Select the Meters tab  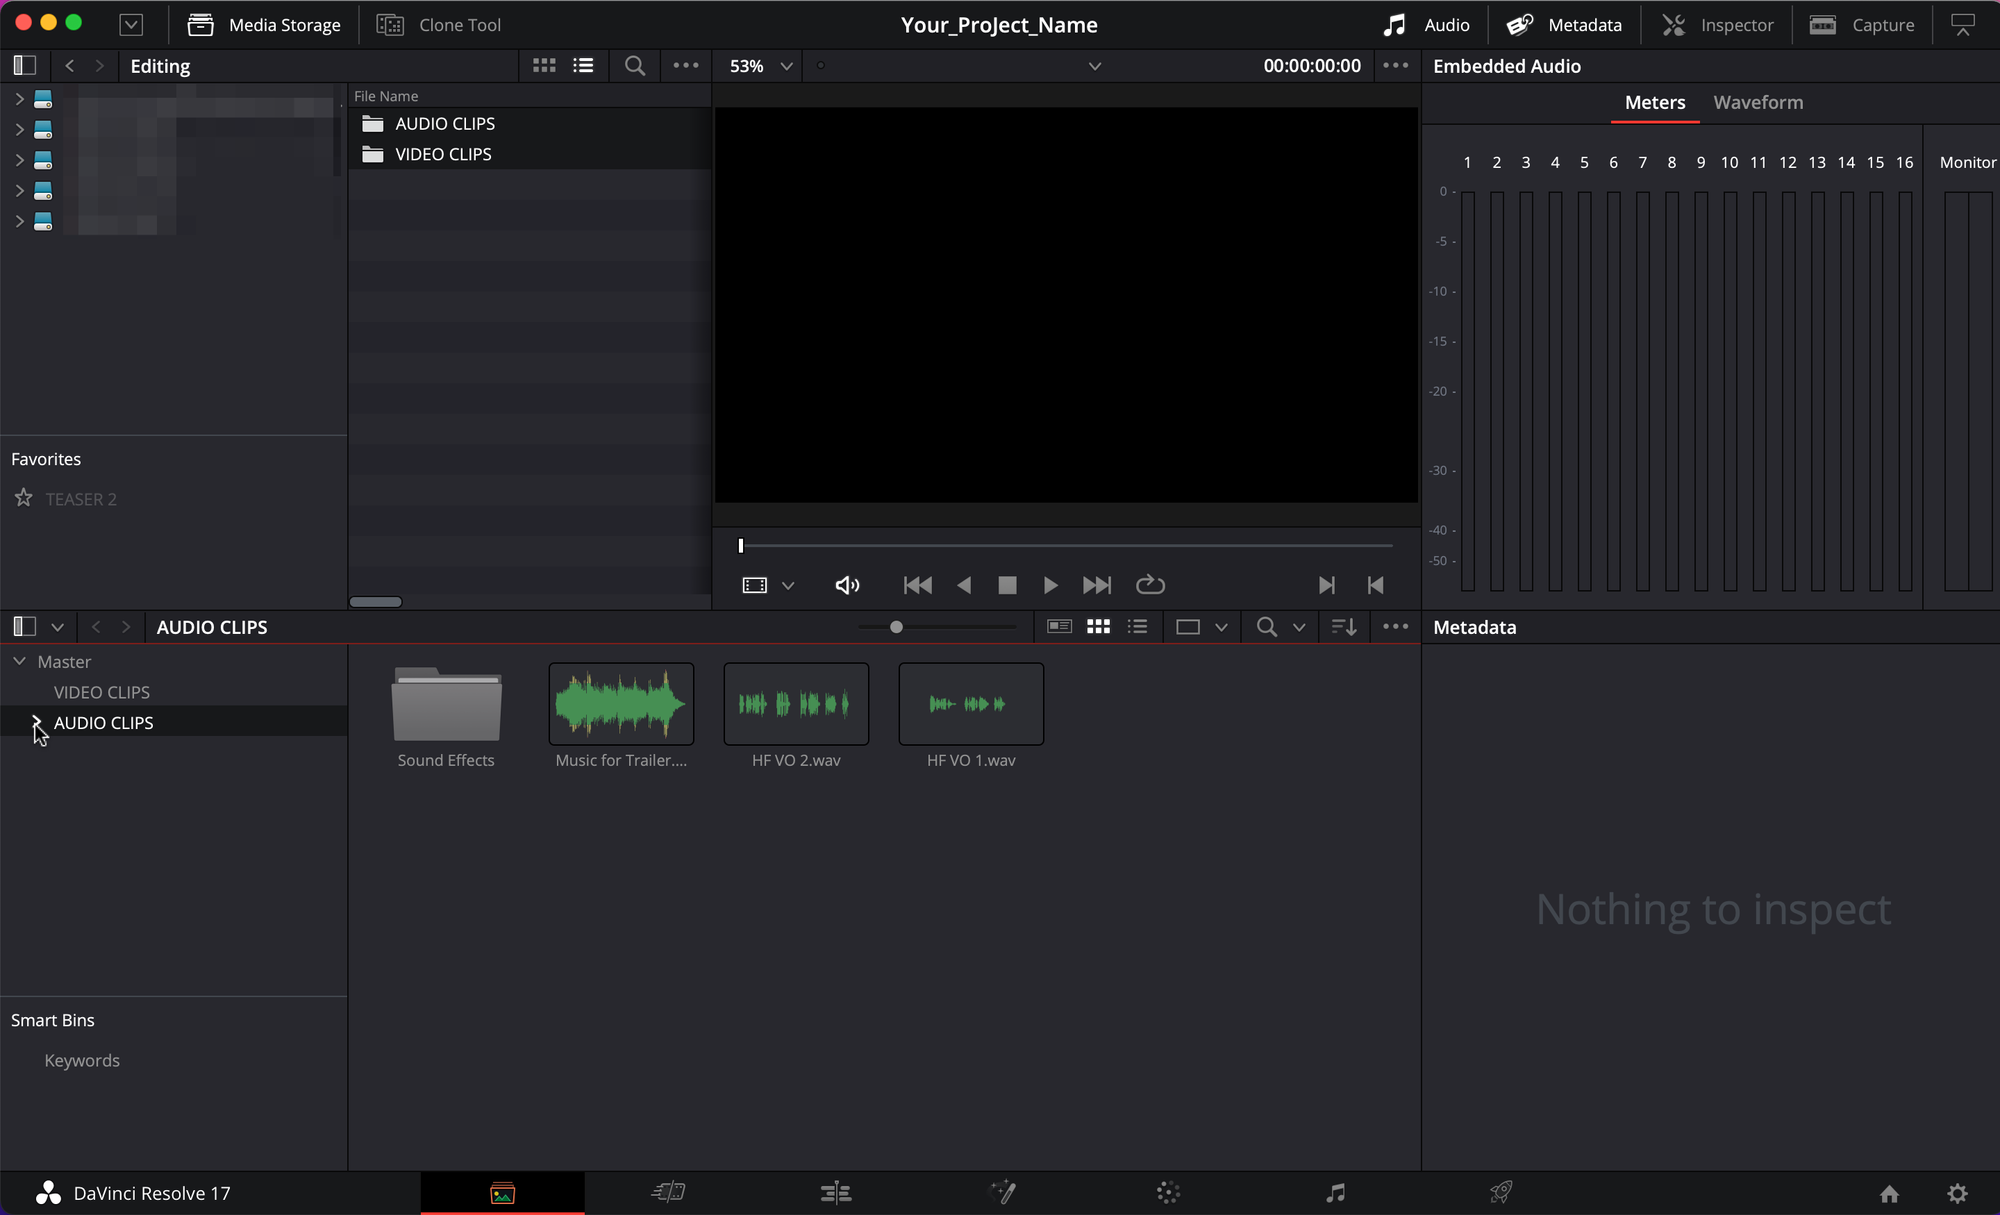(x=1654, y=102)
